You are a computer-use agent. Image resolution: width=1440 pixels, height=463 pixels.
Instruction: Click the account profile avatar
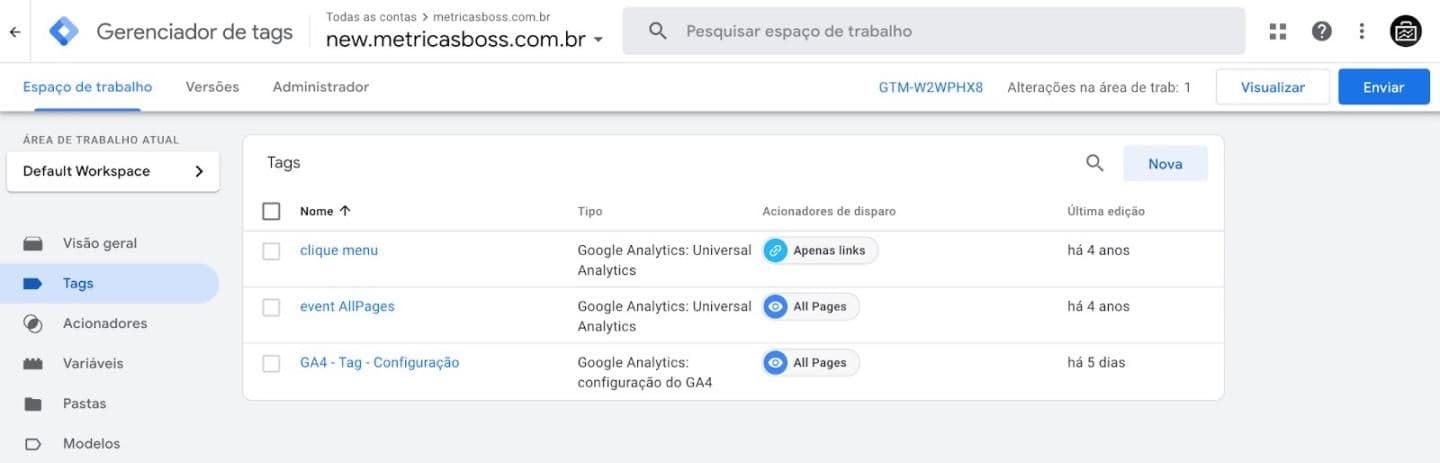(x=1406, y=31)
